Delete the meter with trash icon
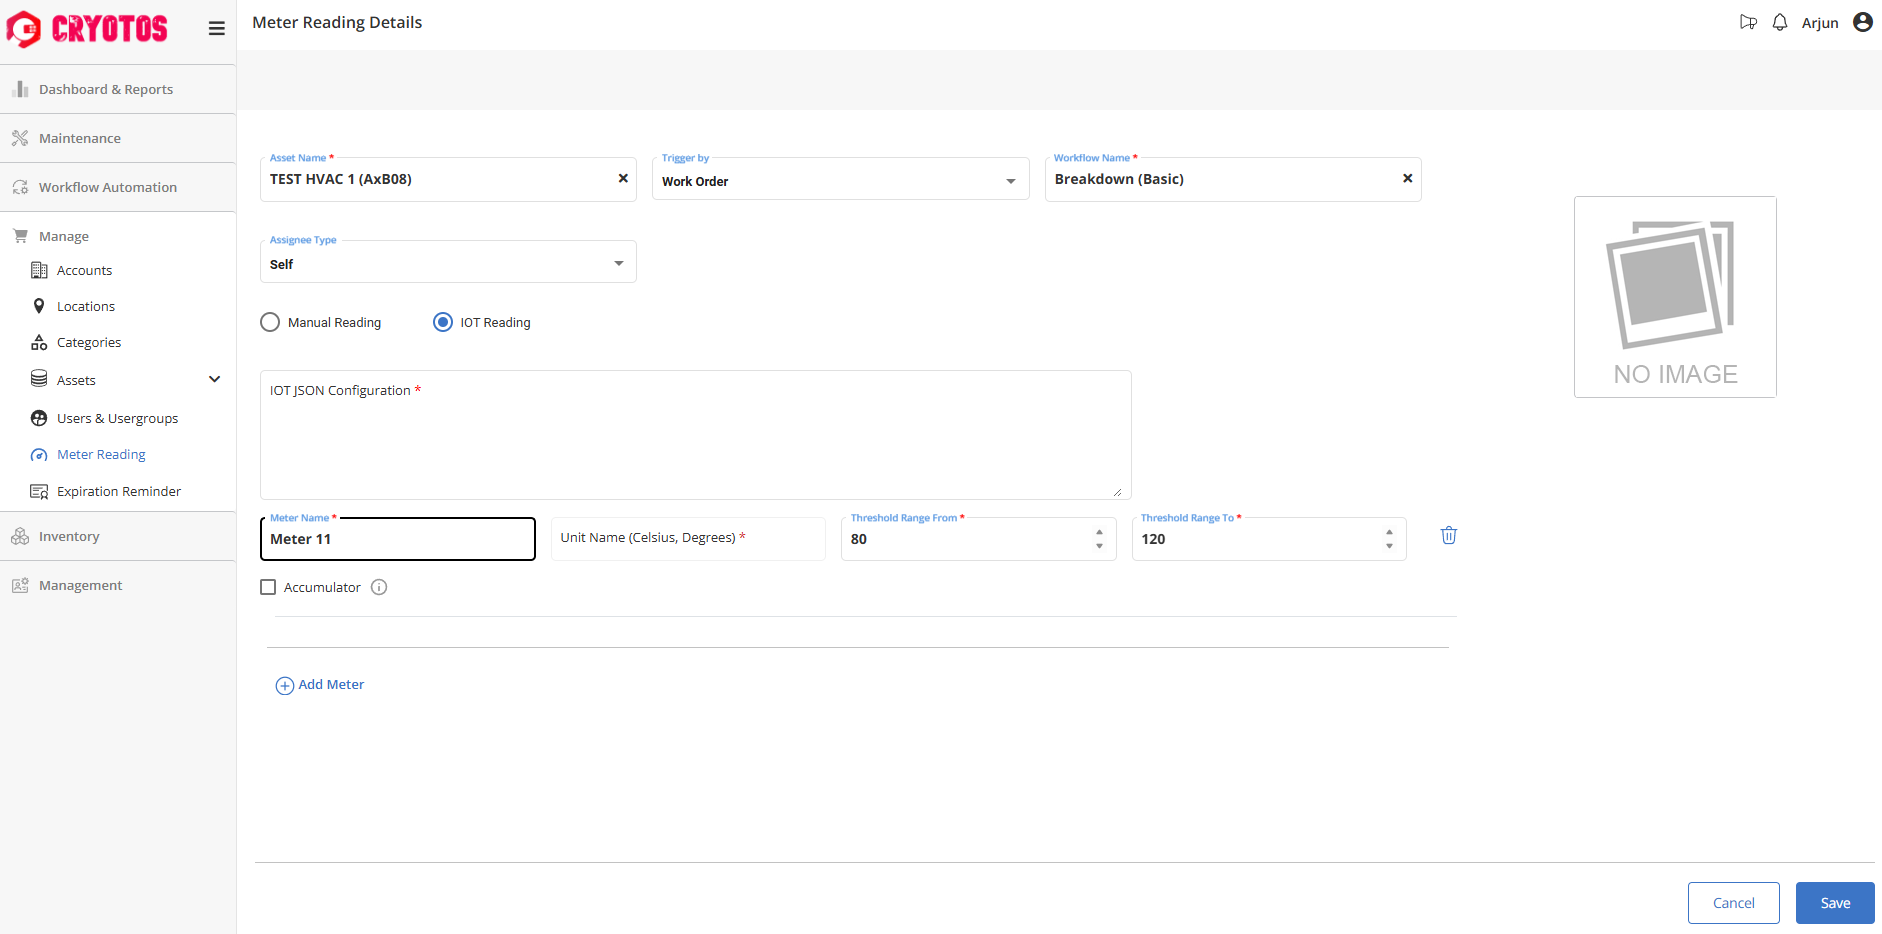This screenshot has width=1882, height=934. [x=1448, y=535]
